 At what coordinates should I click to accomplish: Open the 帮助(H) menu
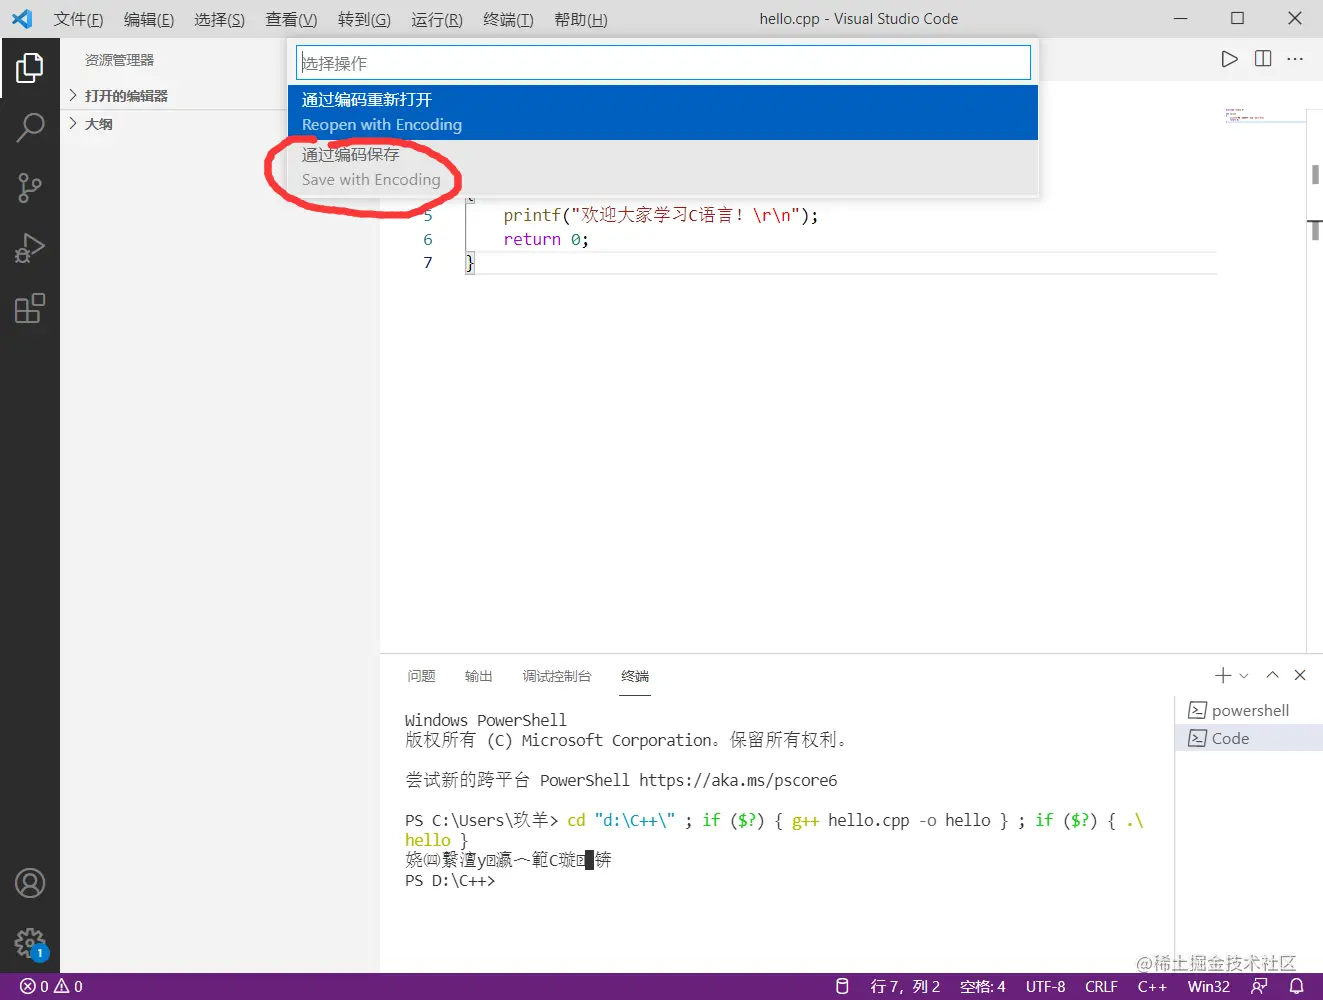(x=580, y=19)
